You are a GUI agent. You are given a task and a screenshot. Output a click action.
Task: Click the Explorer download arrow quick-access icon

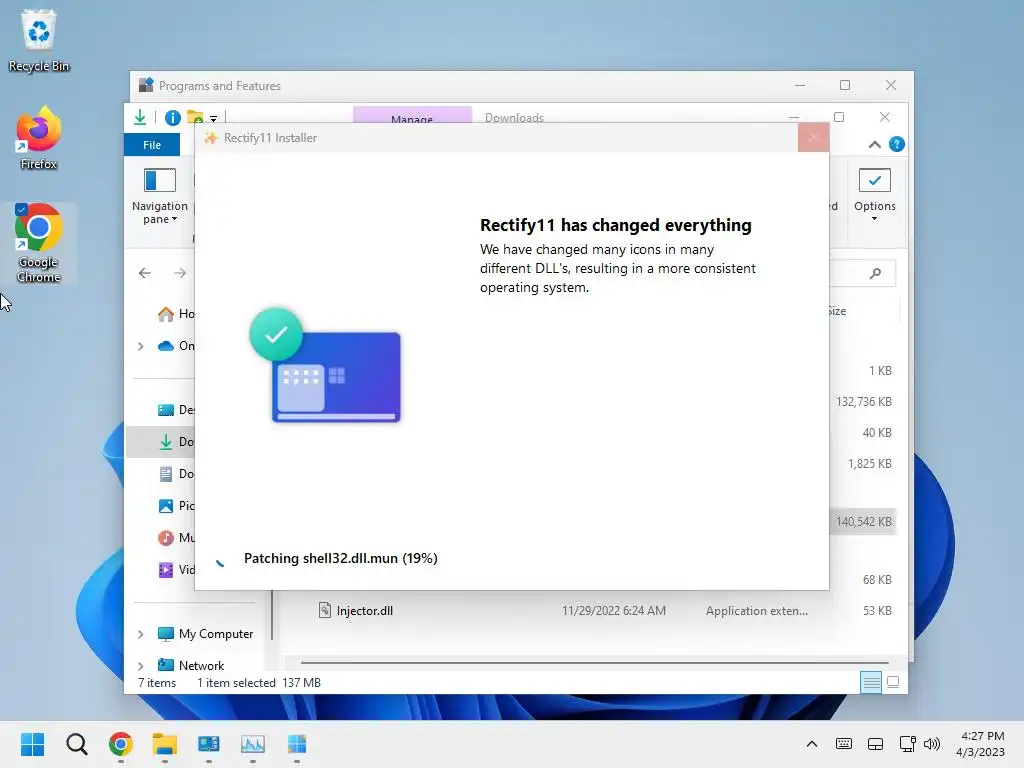click(x=140, y=118)
